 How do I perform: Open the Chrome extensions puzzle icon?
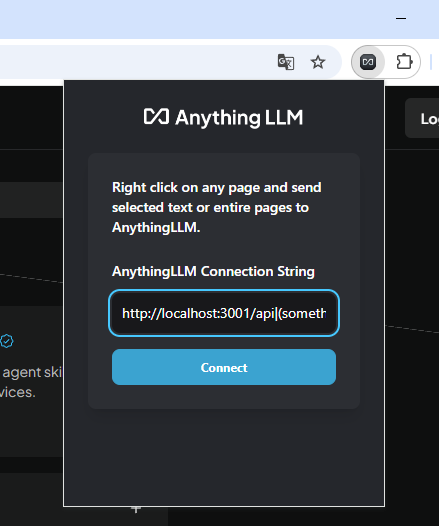click(404, 62)
